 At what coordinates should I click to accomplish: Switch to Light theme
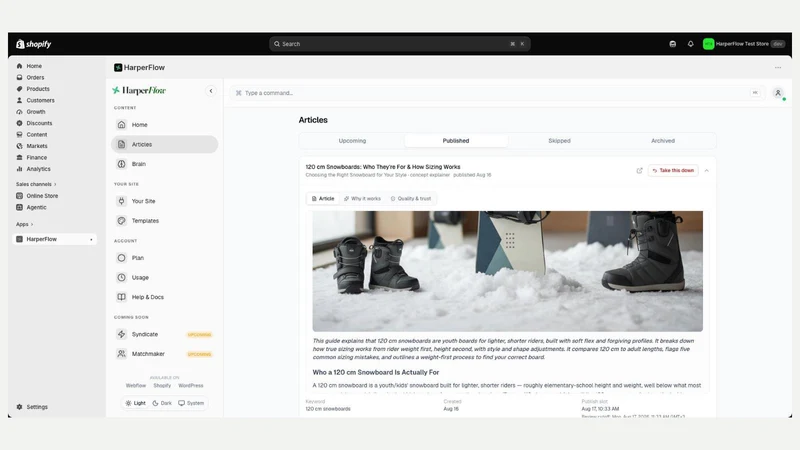coord(136,403)
